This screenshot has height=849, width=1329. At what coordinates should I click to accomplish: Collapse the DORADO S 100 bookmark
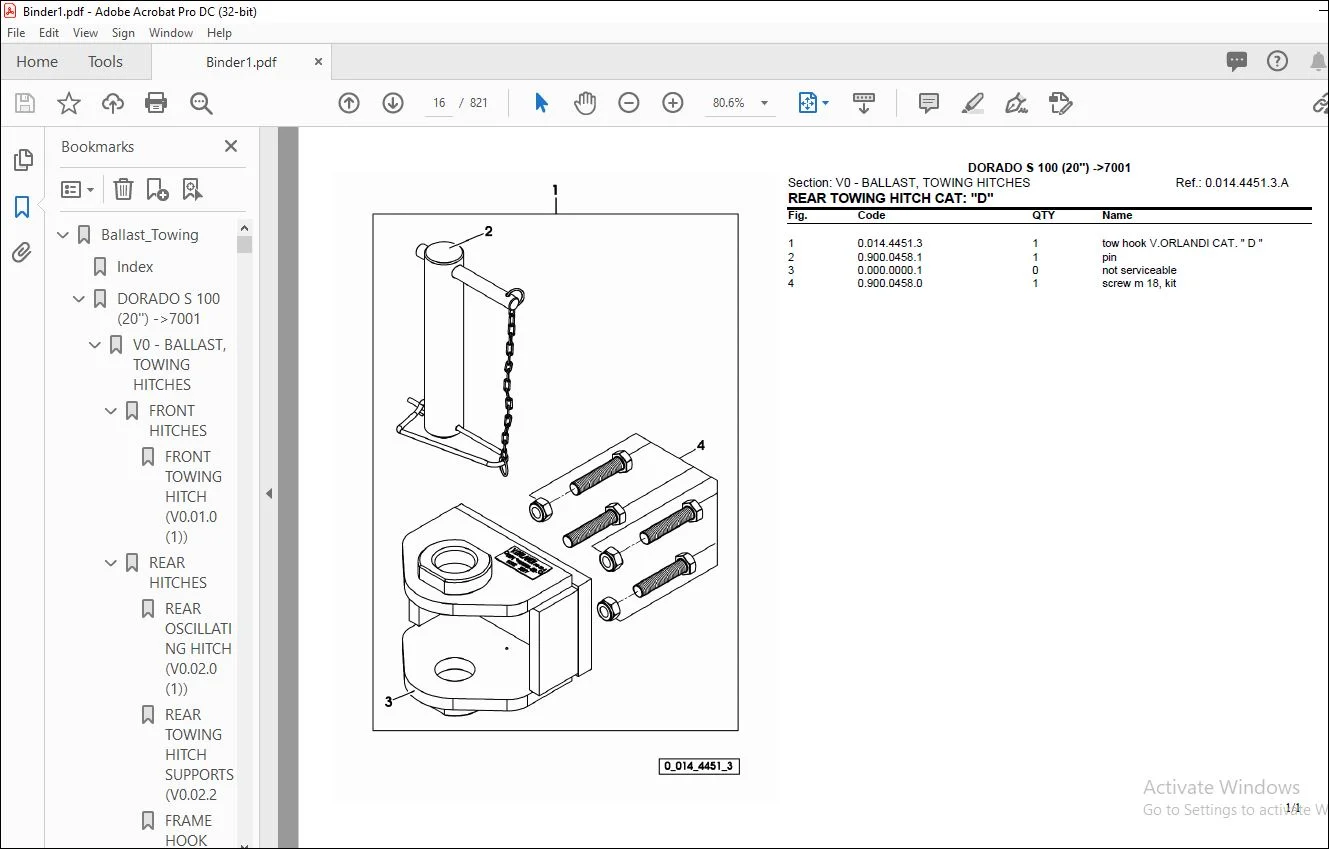coord(80,299)
